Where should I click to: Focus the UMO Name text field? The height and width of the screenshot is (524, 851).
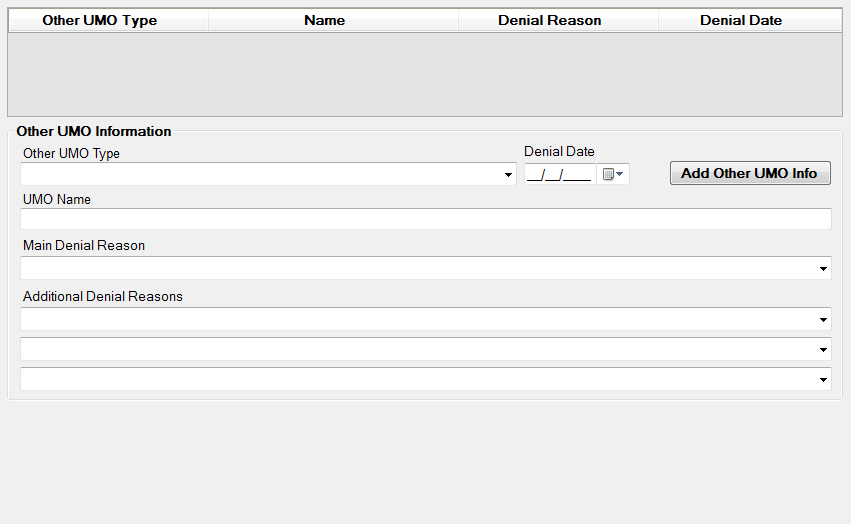click(425, 219)
